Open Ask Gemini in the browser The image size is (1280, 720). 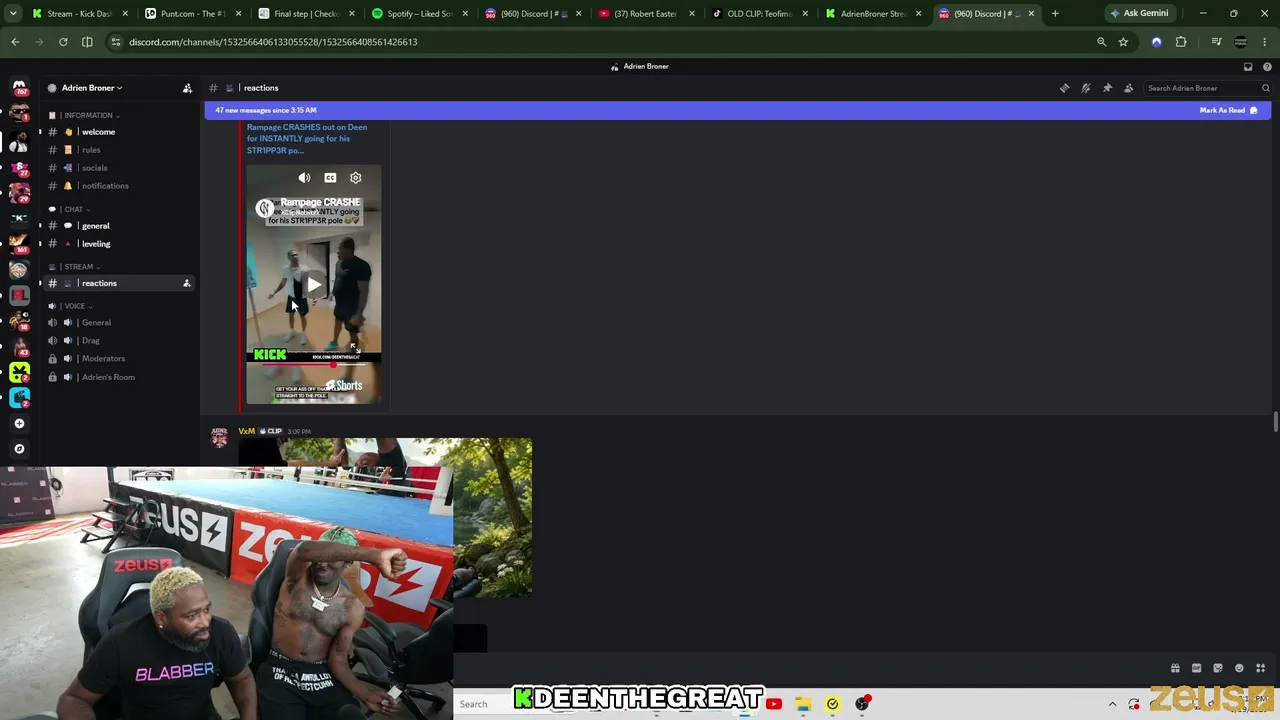pos(1138,14)
